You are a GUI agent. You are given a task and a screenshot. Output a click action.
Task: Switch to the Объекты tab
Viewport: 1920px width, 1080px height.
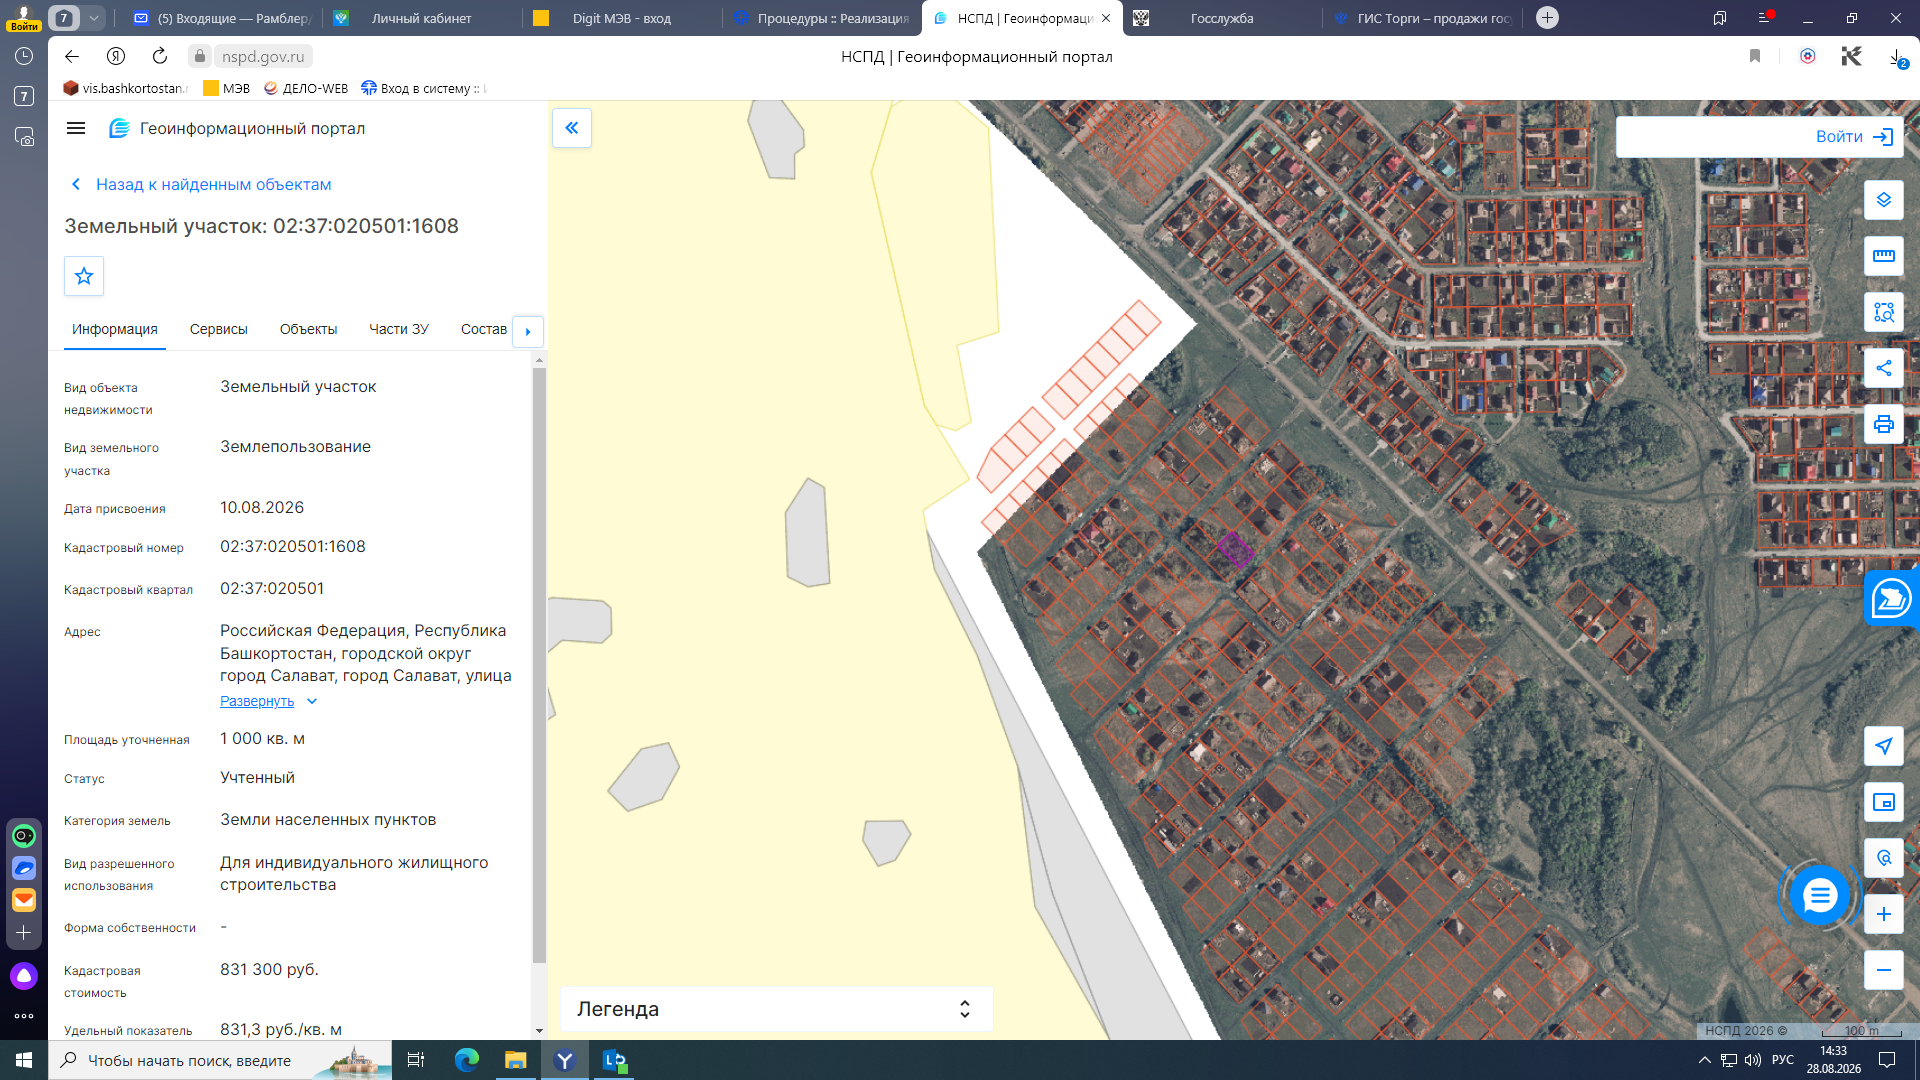tap(308, 329)
